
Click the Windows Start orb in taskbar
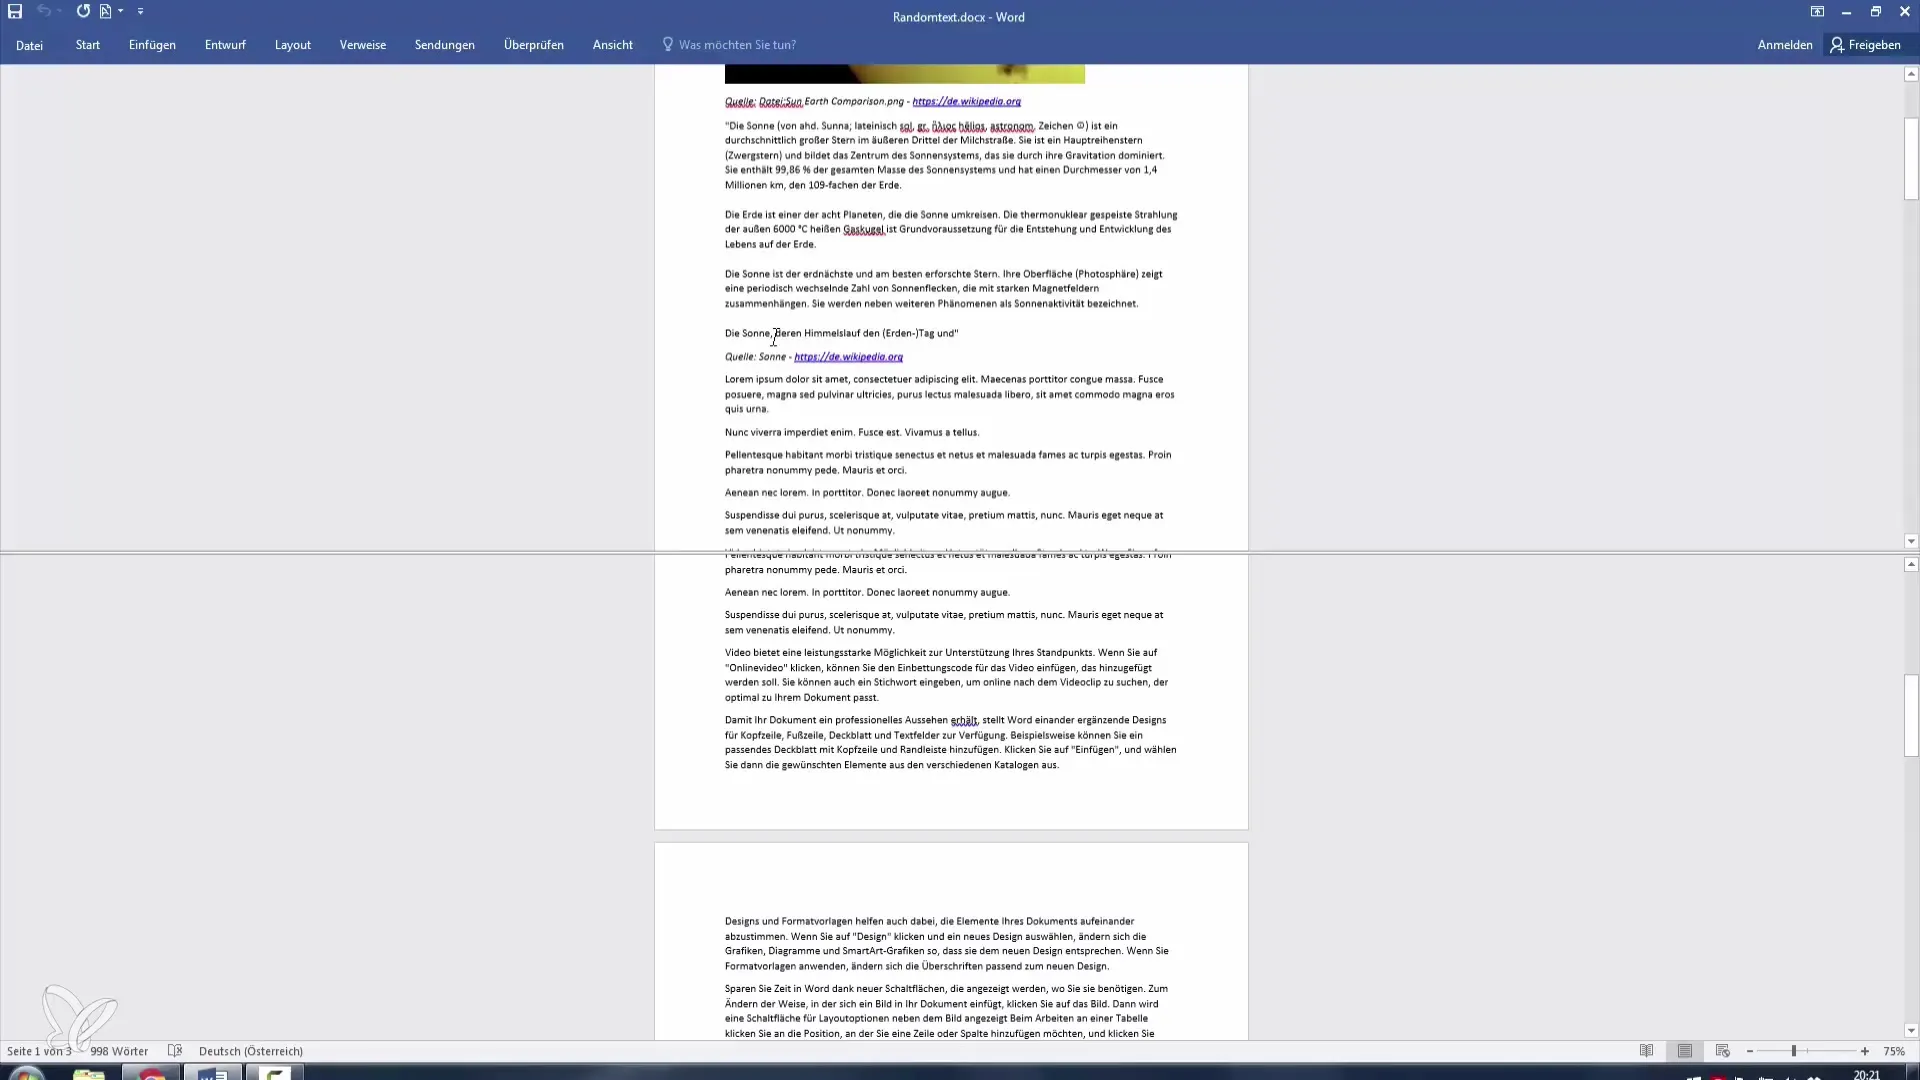click(x=27, y=1073)
